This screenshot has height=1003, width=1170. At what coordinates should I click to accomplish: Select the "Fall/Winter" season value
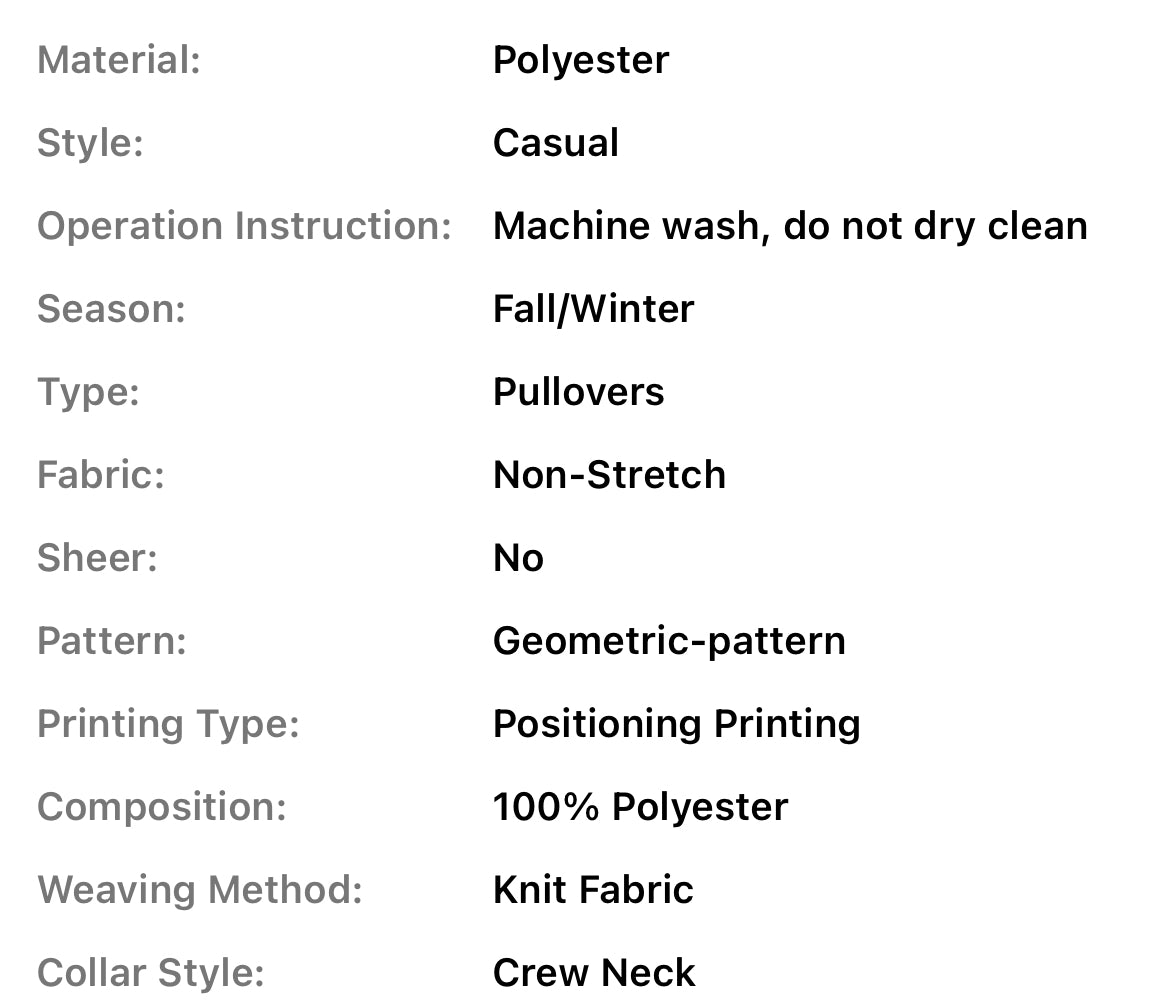coord(593,309)
